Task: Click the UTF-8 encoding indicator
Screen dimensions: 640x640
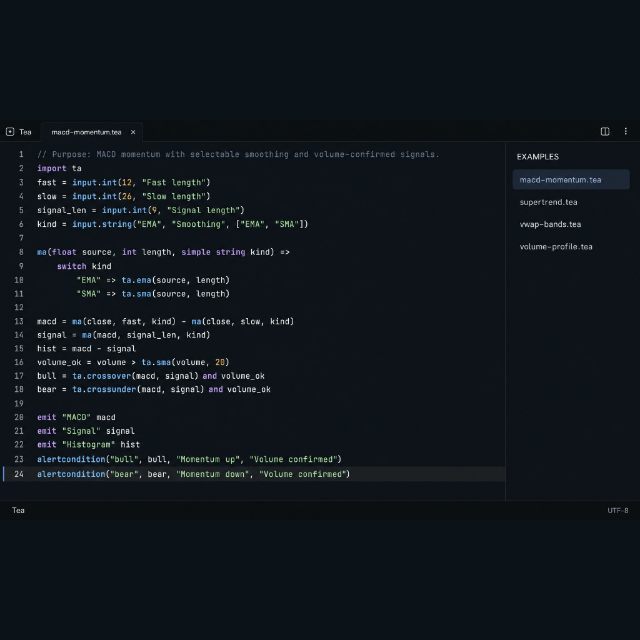Action: pyautogui.click(x=618, y=510)
